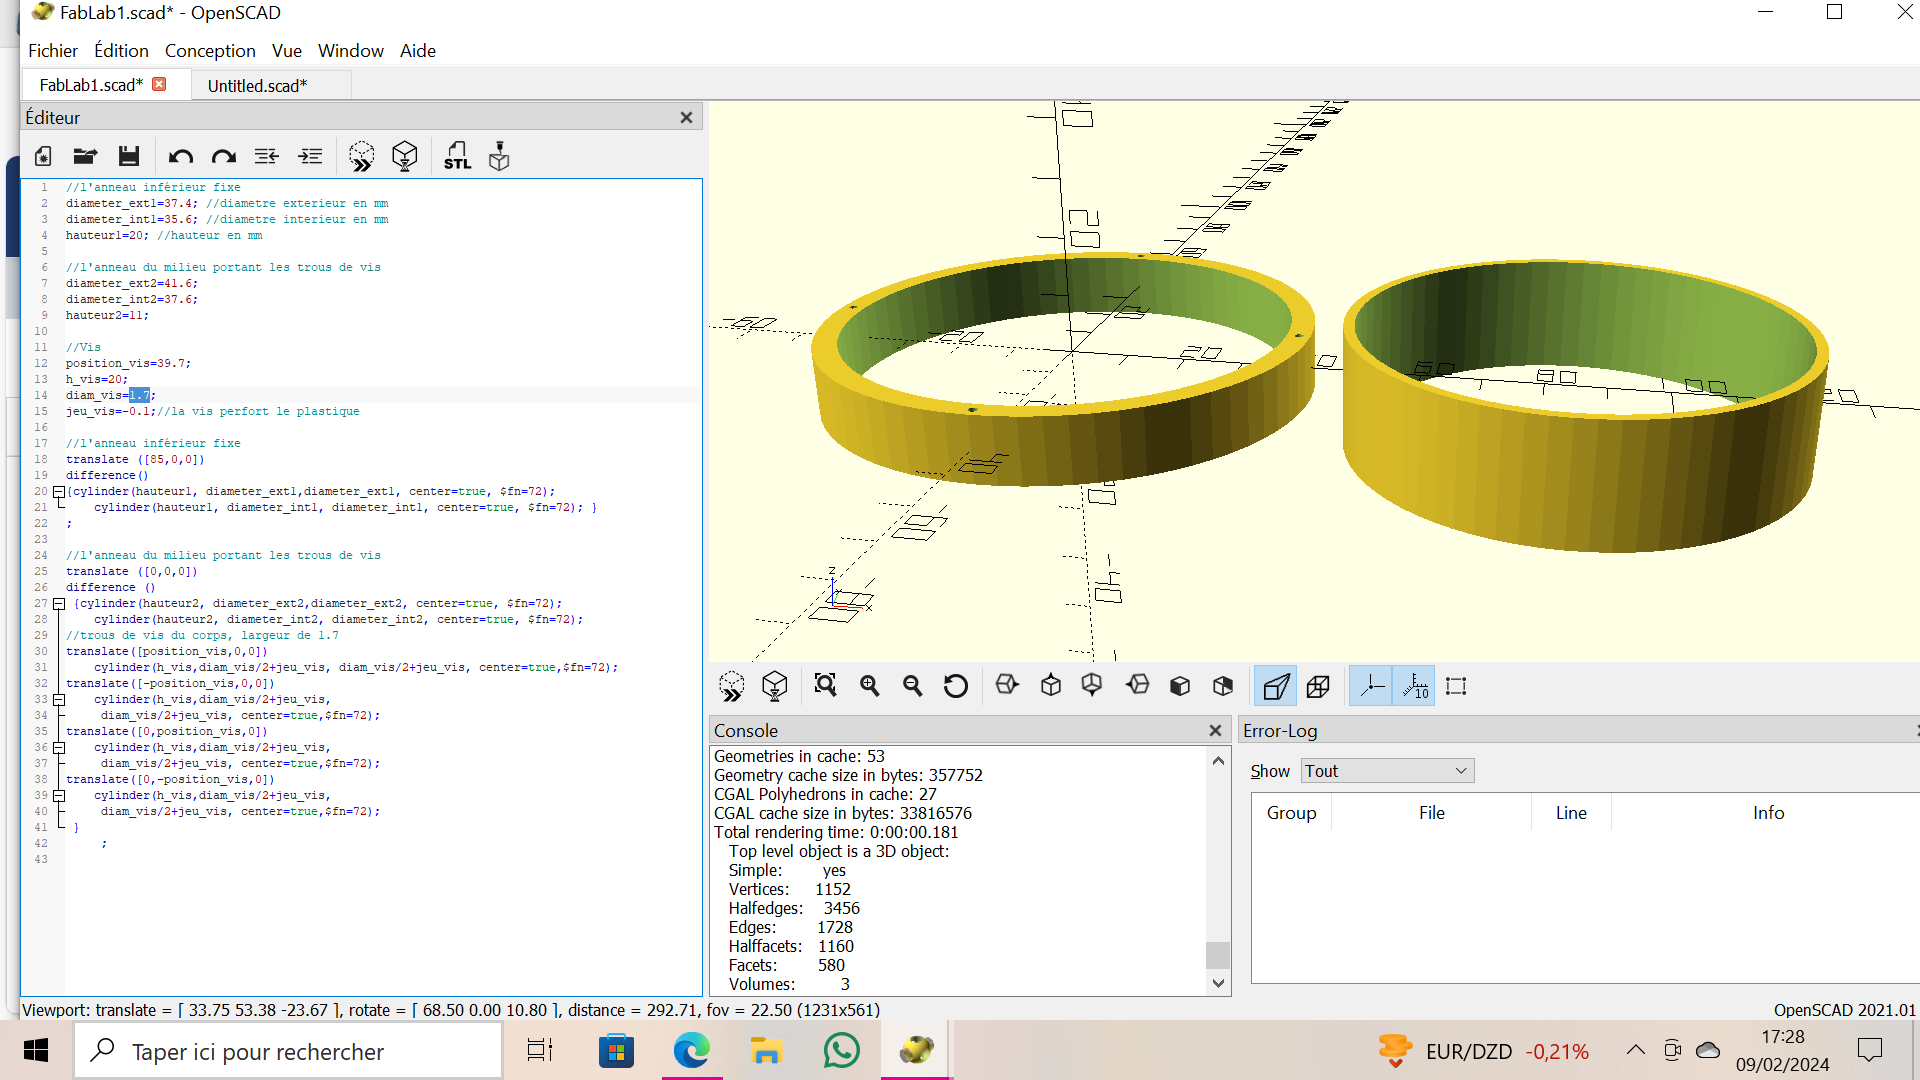Close the FabLab1.scad tab
The height and width of the screenshot is (1080, 1920).
coord(159,84)
